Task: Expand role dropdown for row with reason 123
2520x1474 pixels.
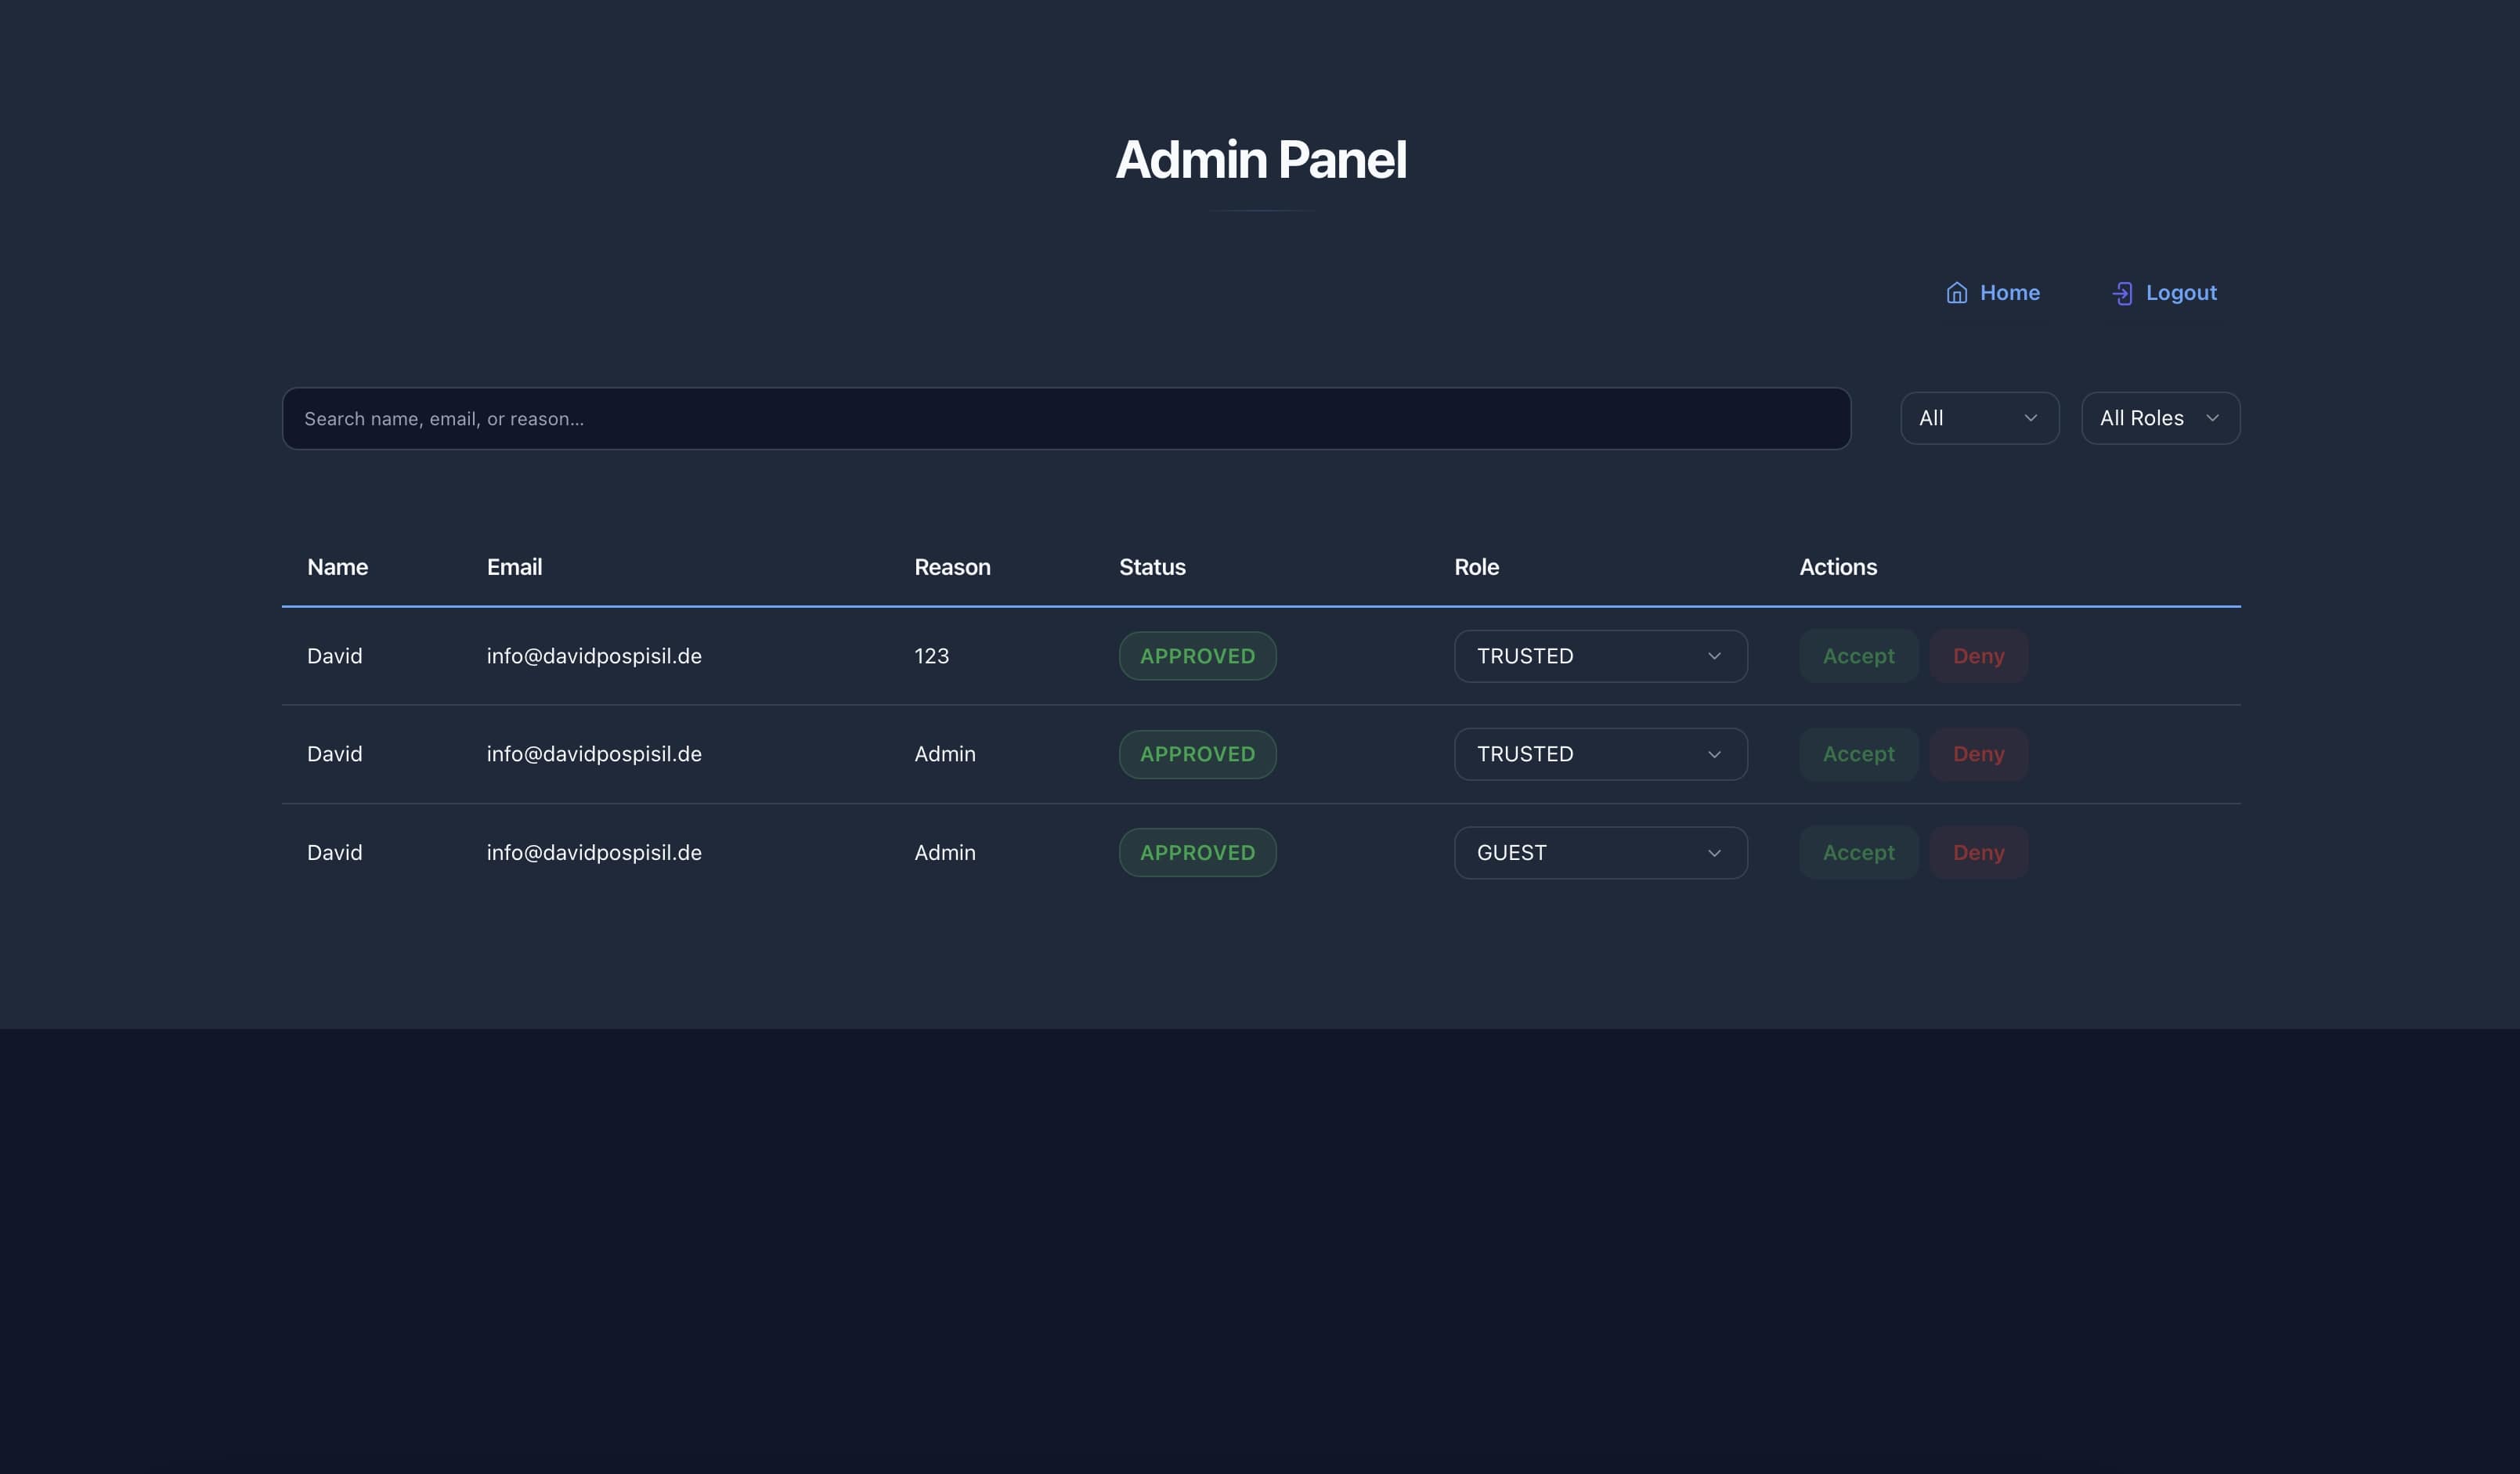Action: pos(1599,656)
